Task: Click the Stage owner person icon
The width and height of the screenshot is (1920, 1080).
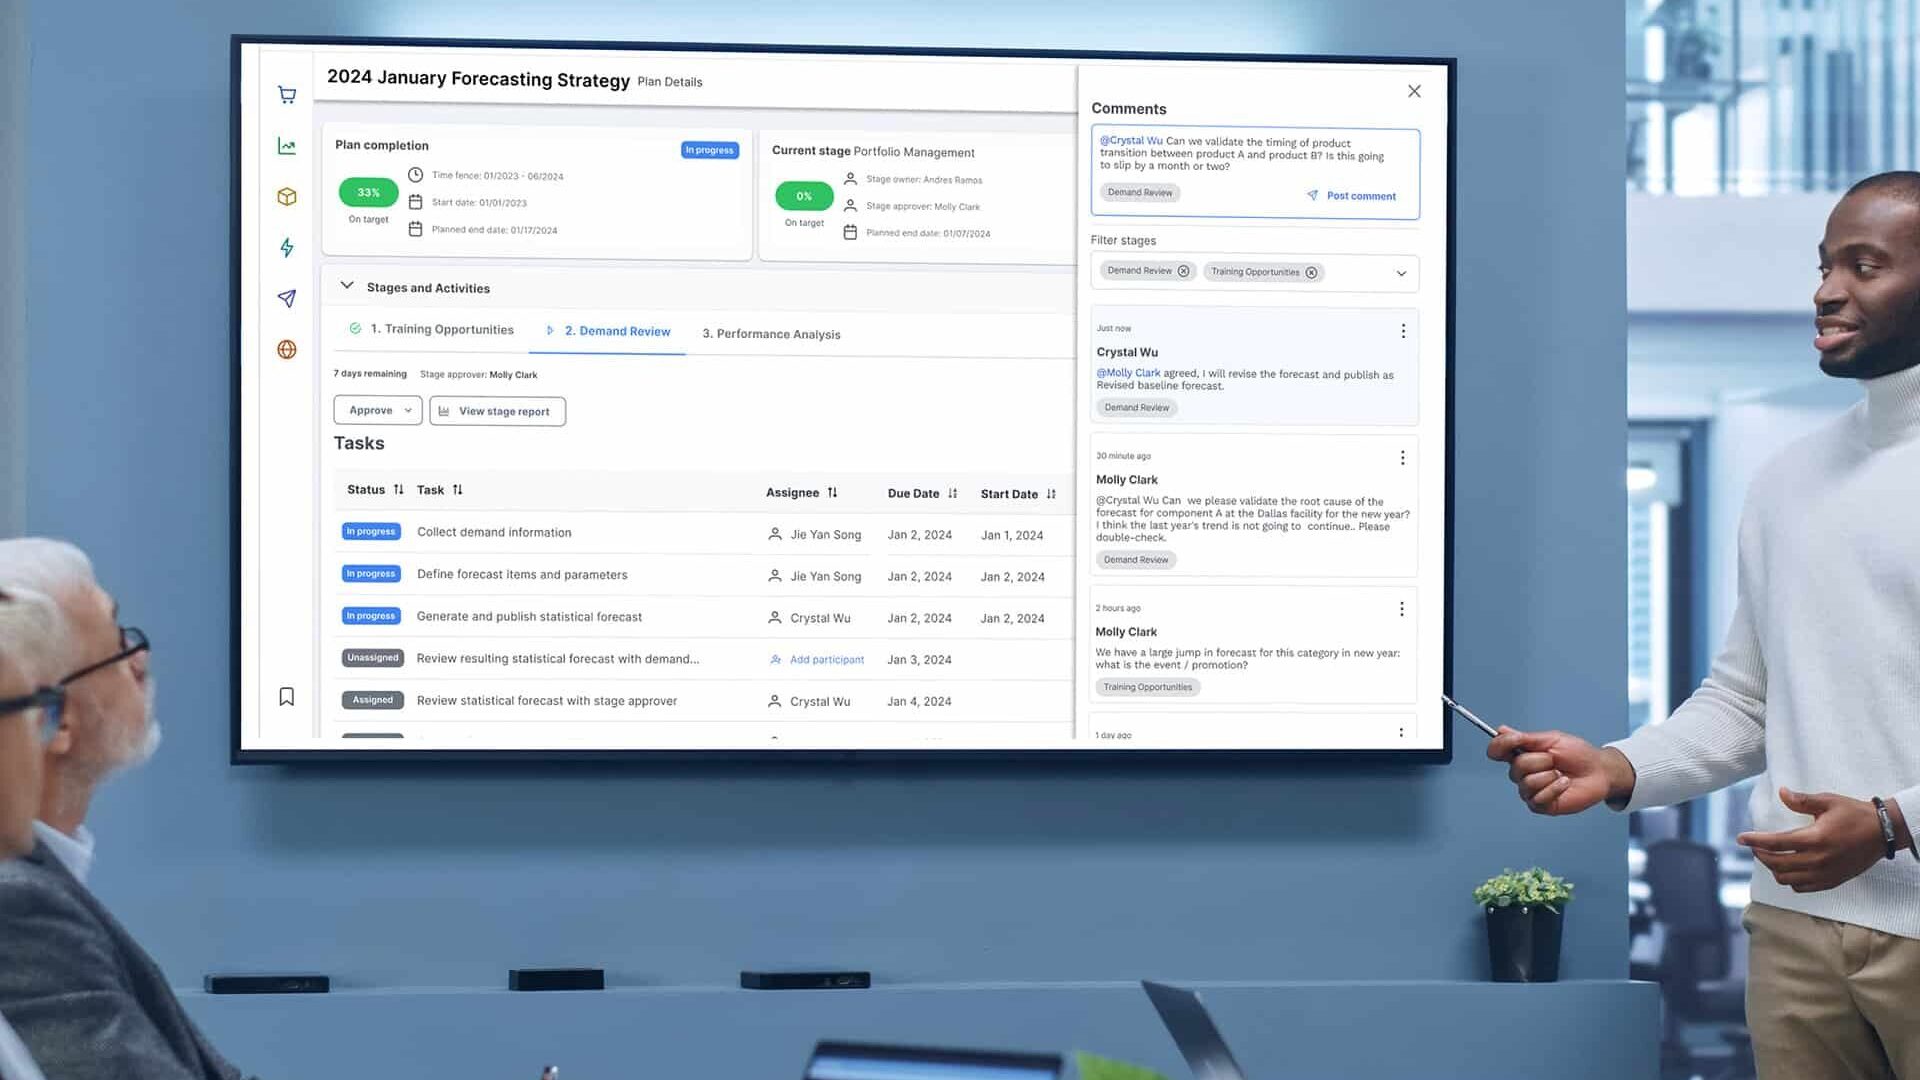Action: click(850, 179)
